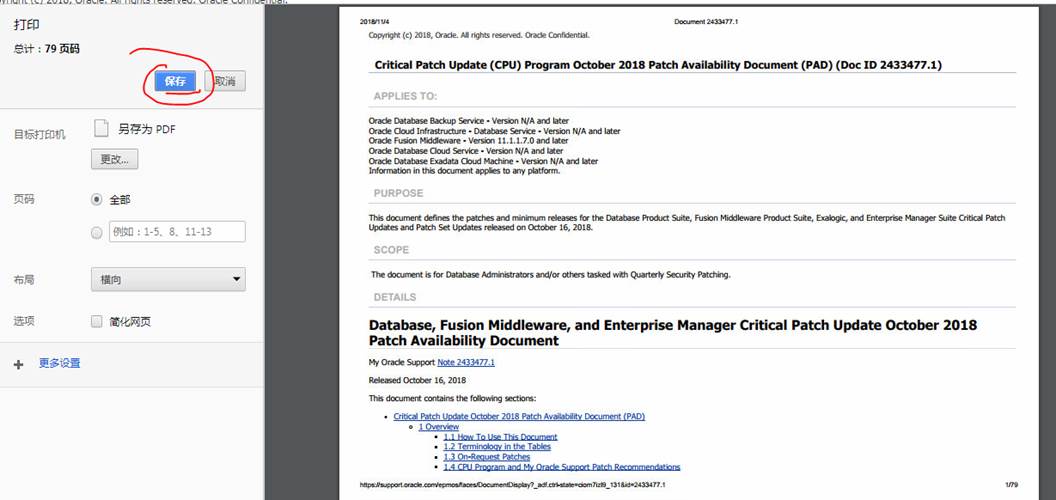The width and height of the screenshot is (1056, 500).
Task: Open 1.2 Terminology in the Tables link
Action: click(497, 447)
